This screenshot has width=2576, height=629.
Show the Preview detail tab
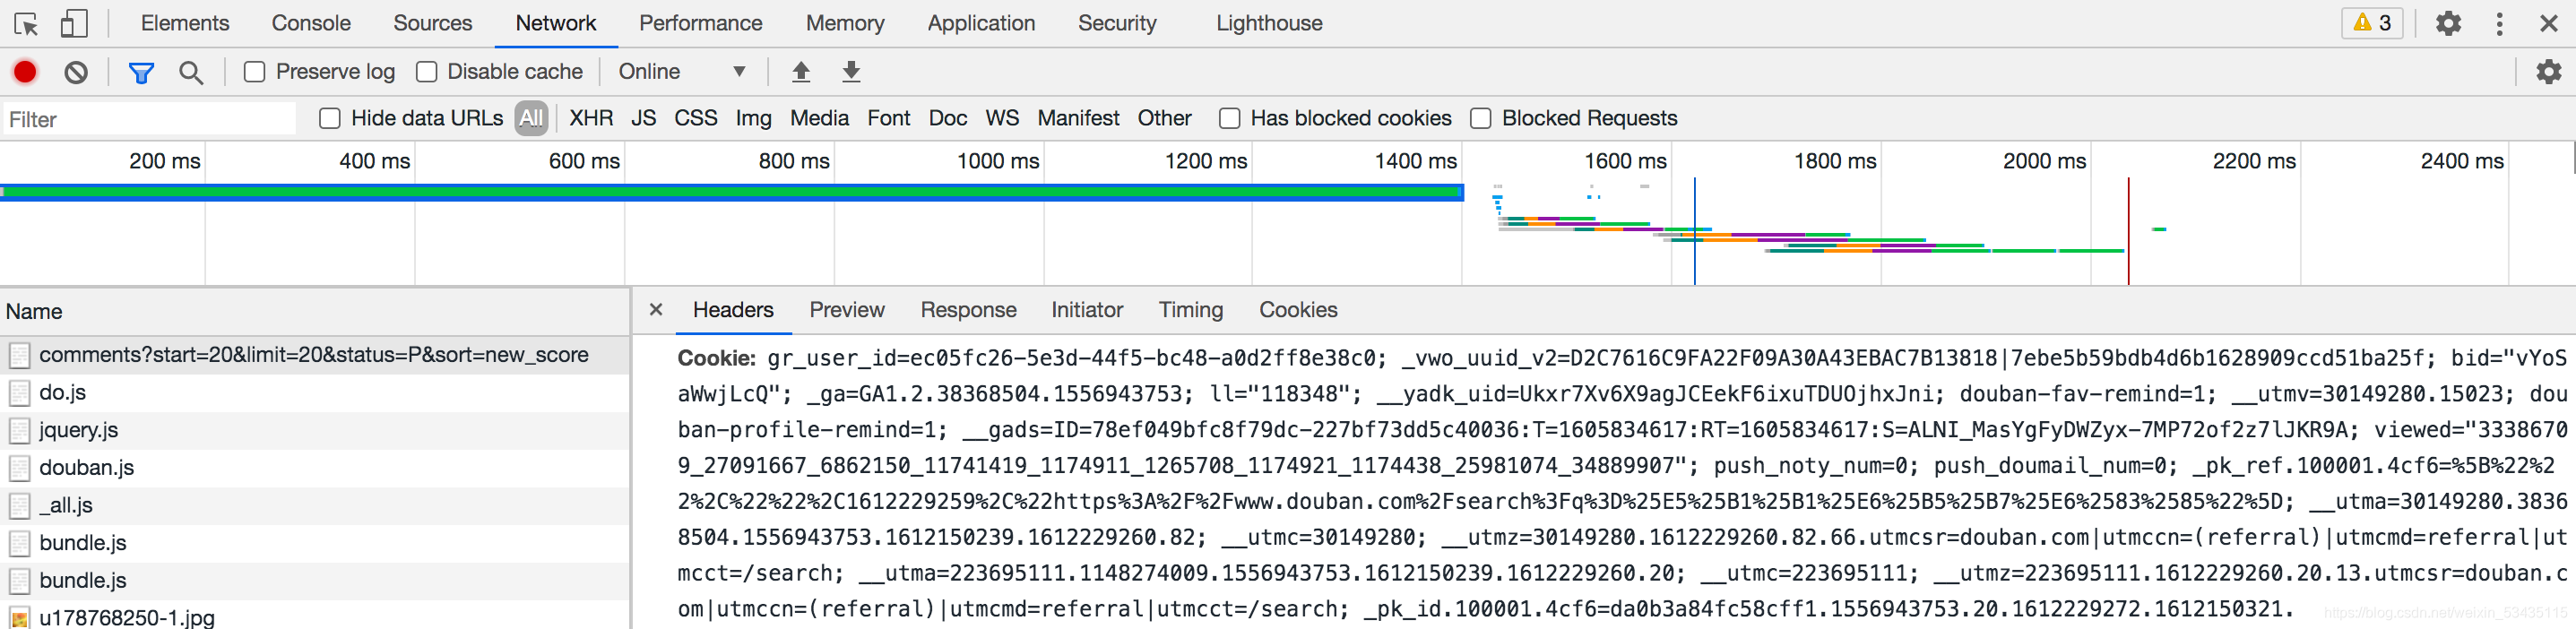(847, 310)
